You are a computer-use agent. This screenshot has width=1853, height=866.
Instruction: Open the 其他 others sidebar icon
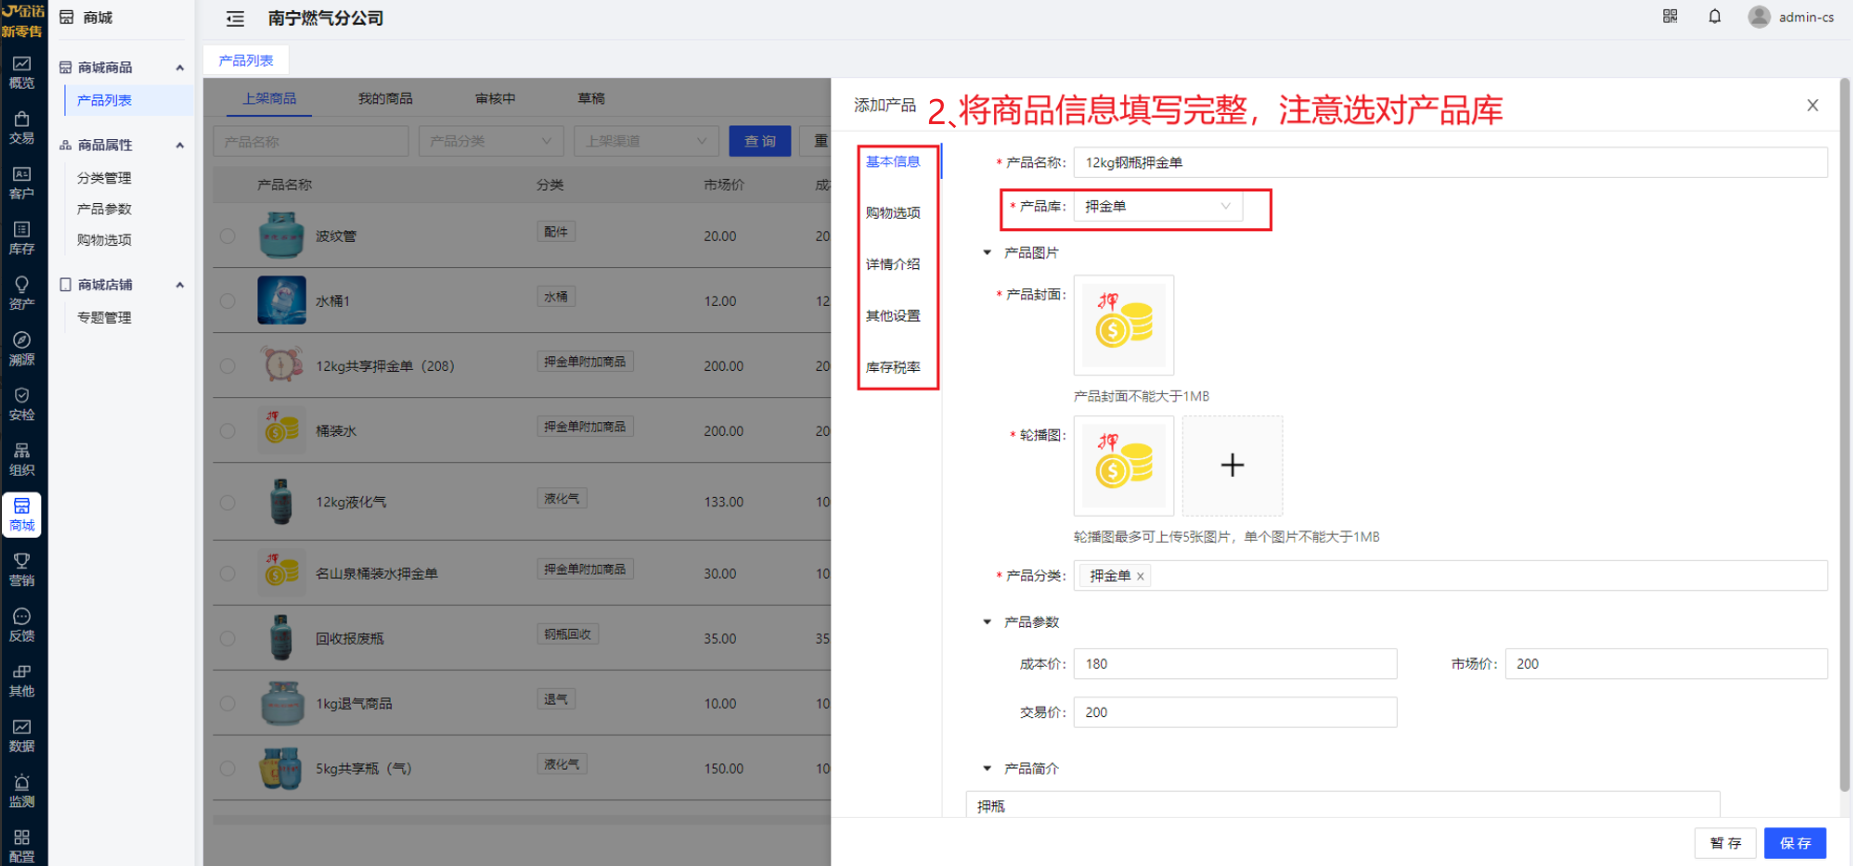point(22,680)
